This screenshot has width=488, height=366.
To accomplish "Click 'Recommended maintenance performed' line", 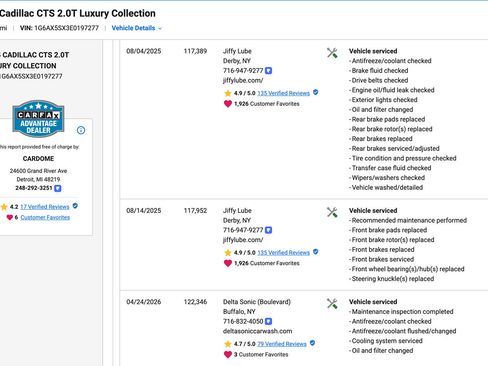I will click(x=408, y=220).
